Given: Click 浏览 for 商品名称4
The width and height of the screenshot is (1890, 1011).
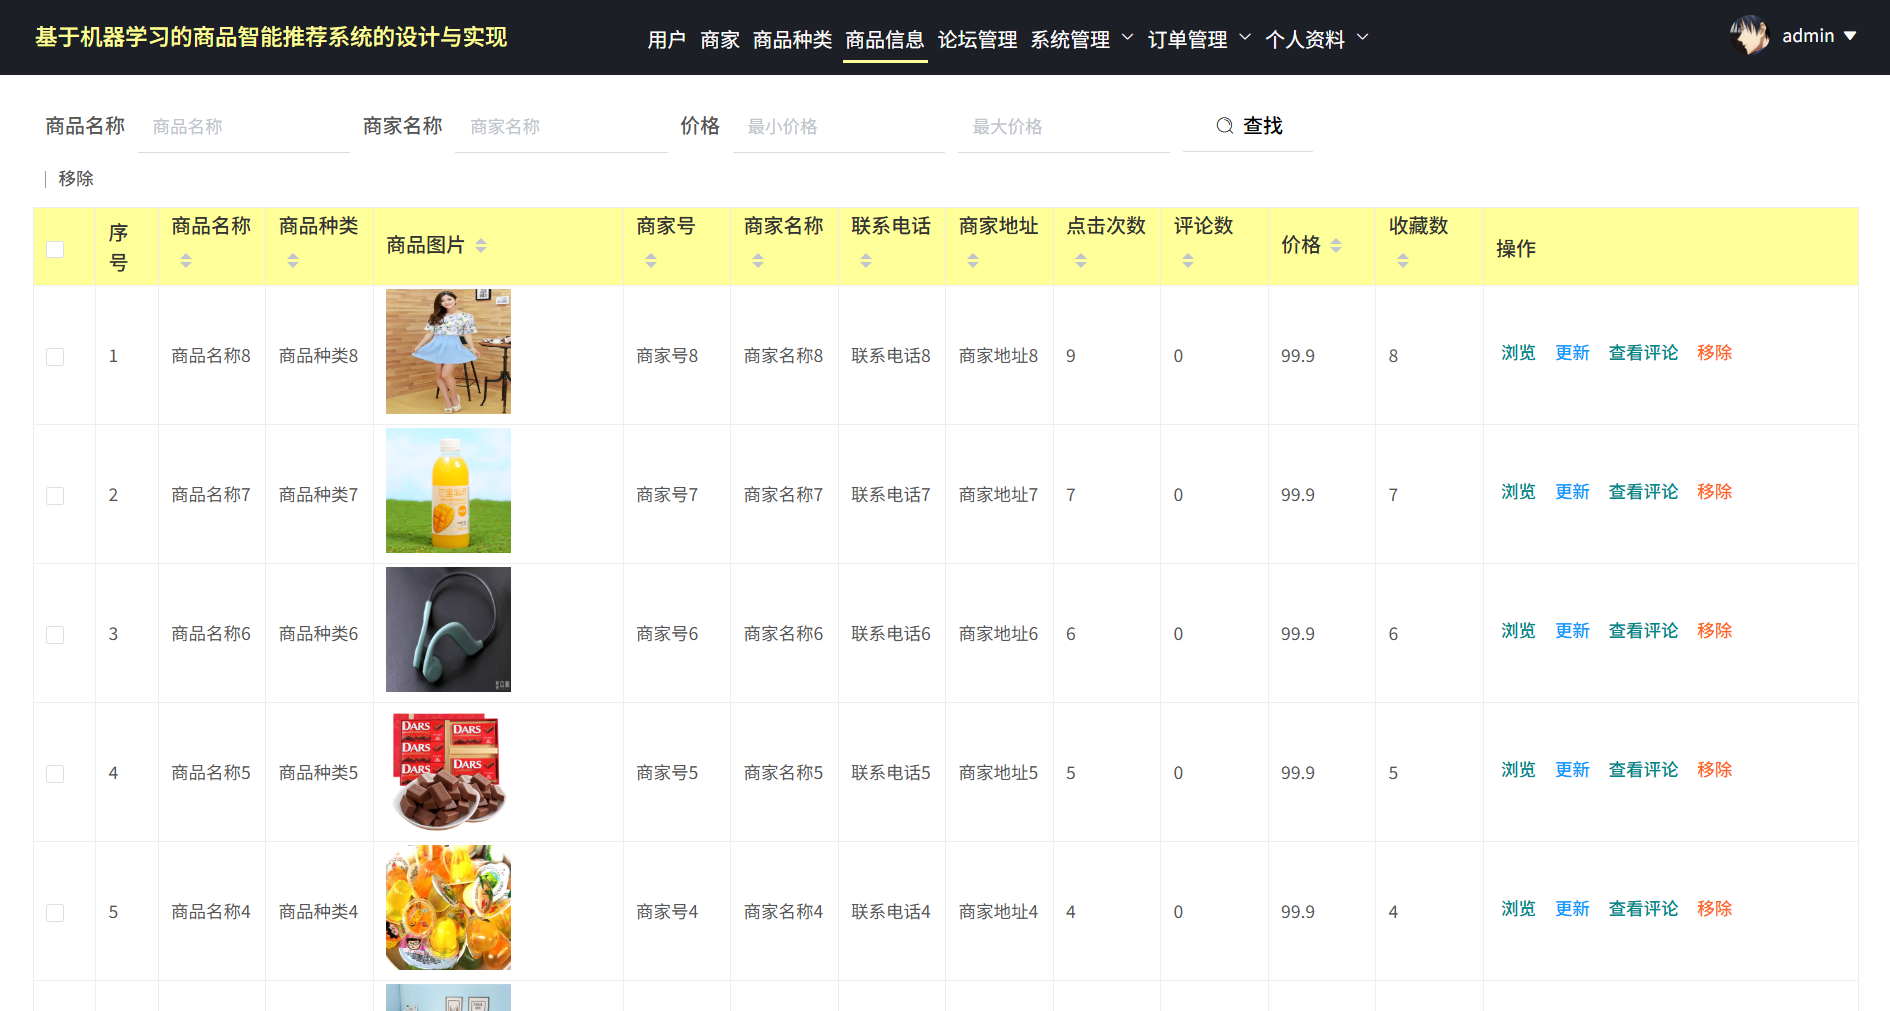Looking at the screenshot, I should [x=1518, y=909].
